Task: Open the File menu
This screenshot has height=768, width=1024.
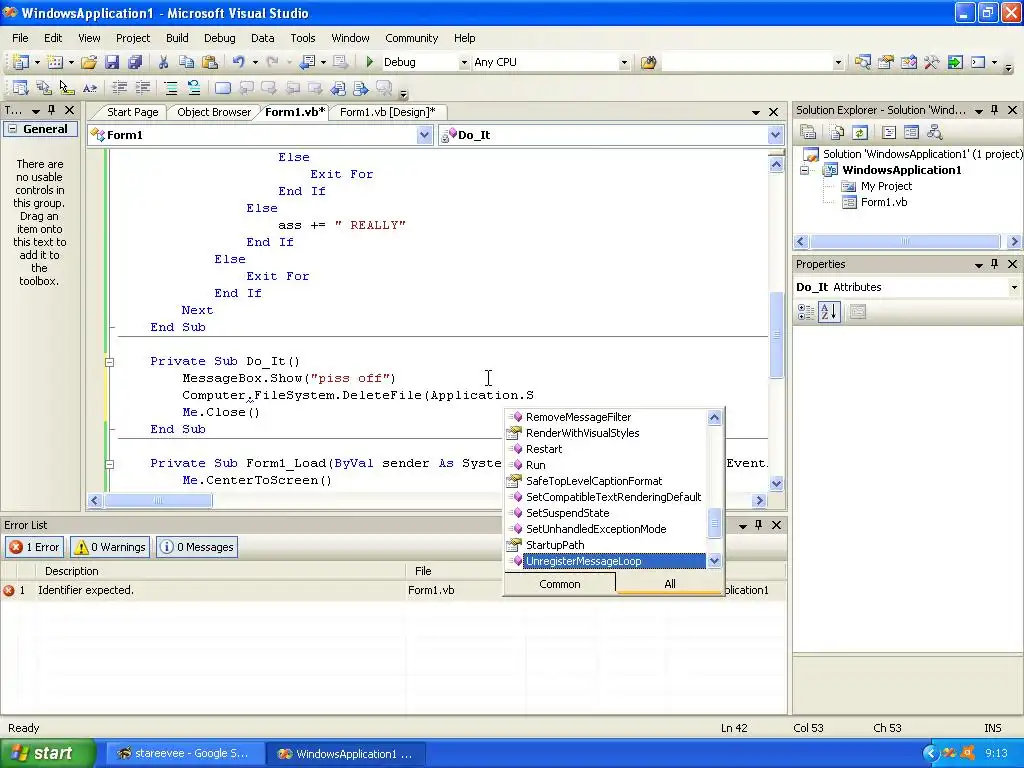Action: coord(20,38)
